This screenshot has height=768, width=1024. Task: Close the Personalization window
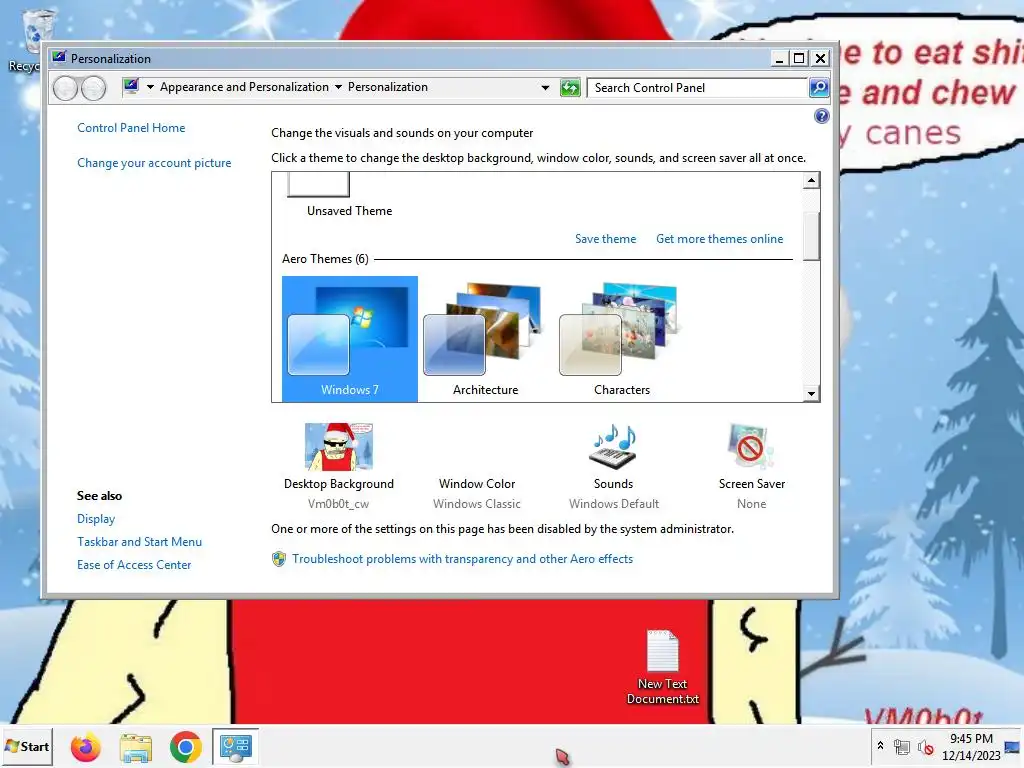coord(821,58)
